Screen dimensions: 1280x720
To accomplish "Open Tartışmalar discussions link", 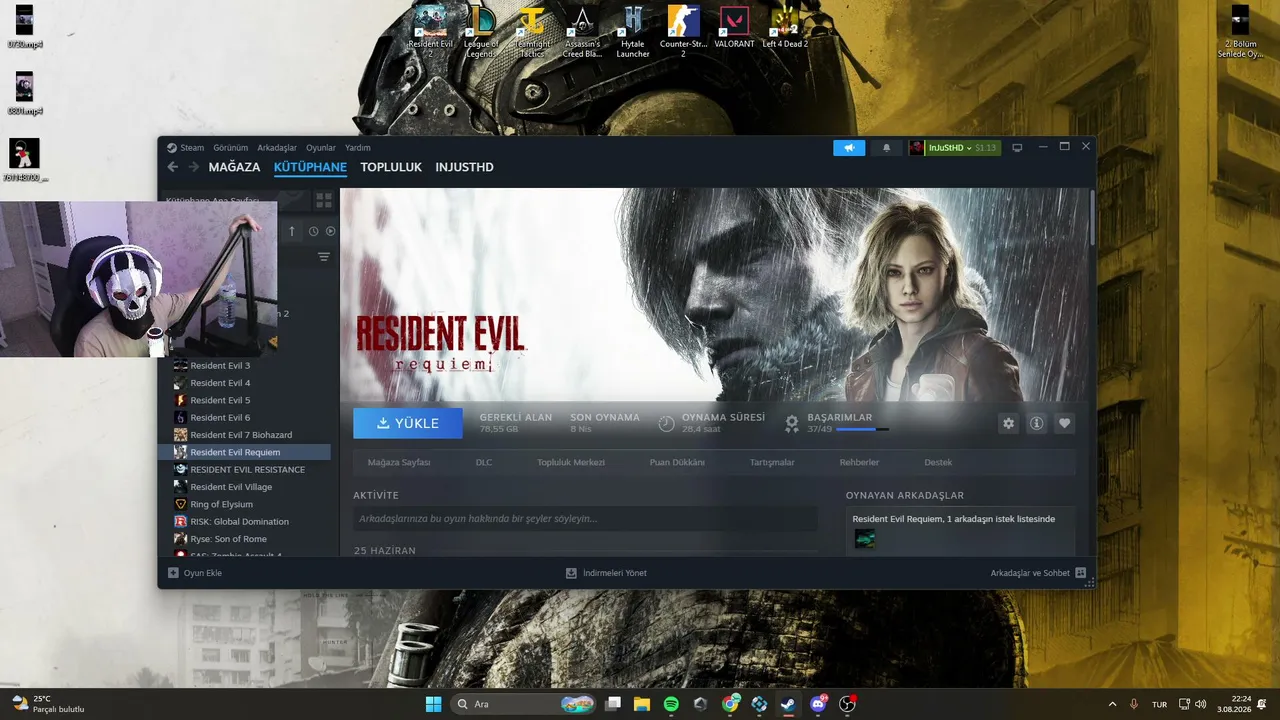I will pyautogui.click(x=772, y=462).
